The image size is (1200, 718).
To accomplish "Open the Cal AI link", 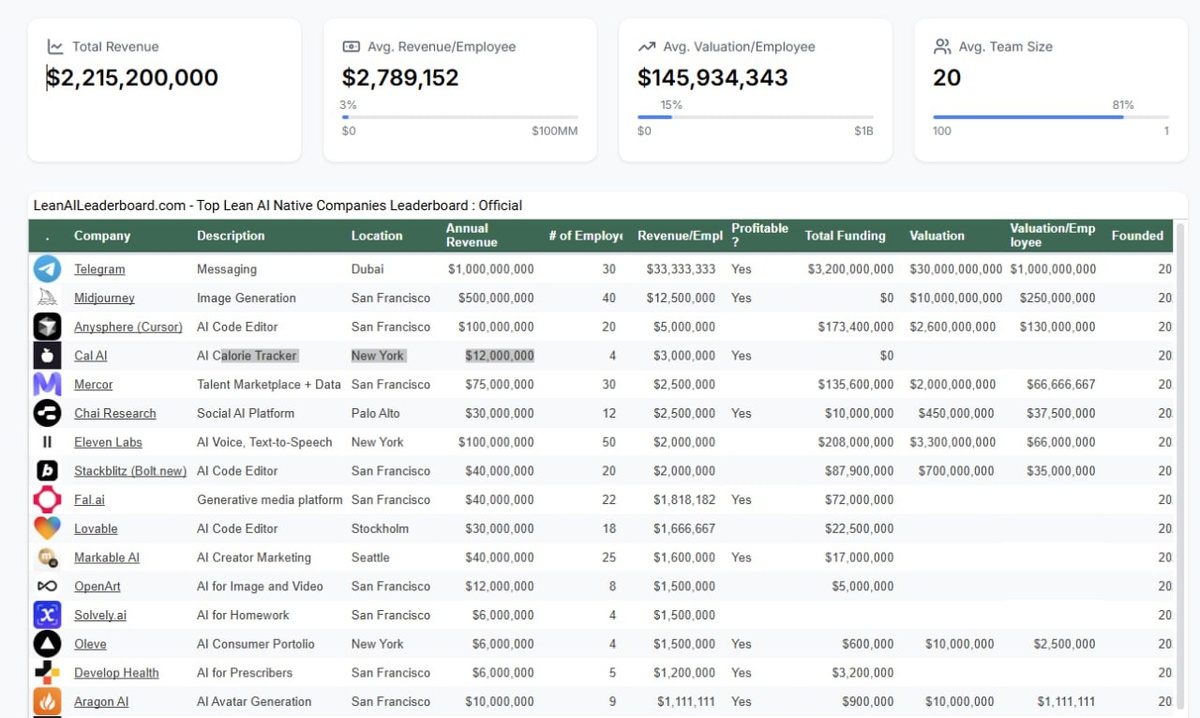I will coord(90,356).
